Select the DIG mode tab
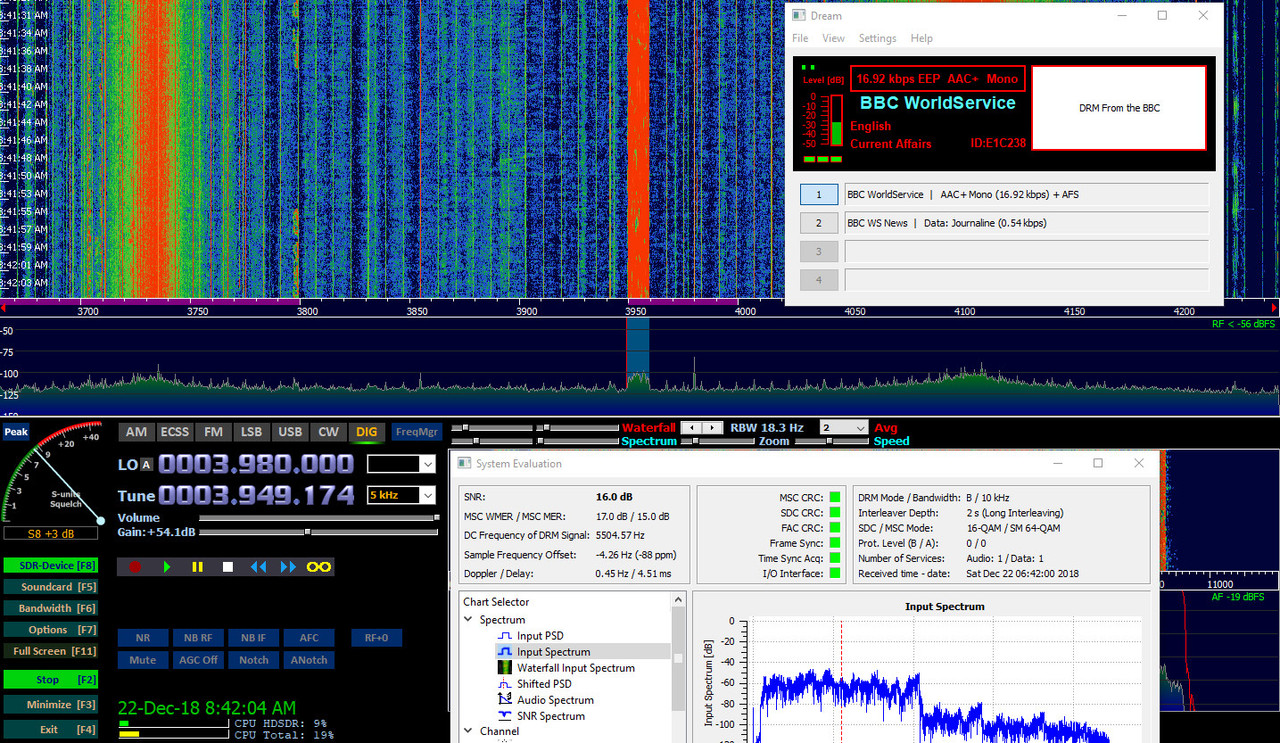The image size is (1280, 743). click(x=367, y=432)
